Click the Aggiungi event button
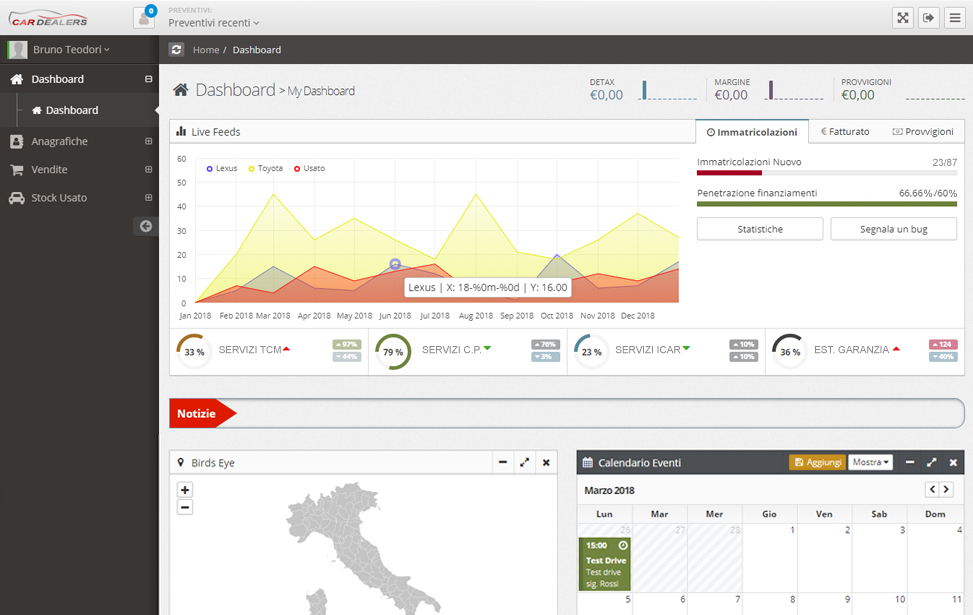The image size is (973, 615). 818,462
